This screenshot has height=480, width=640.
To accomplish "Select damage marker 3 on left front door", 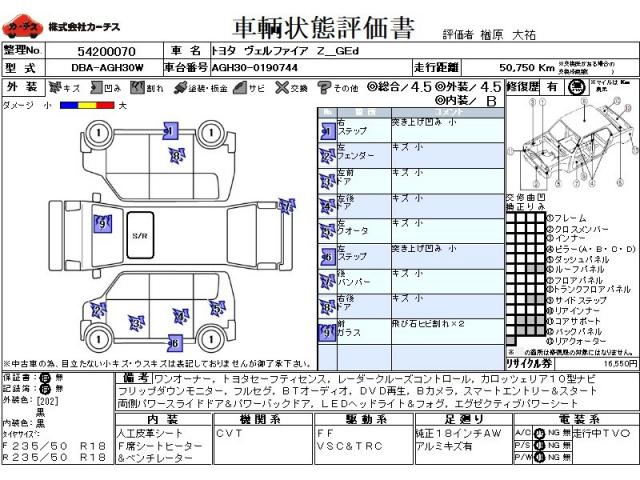I will point(136,323).
